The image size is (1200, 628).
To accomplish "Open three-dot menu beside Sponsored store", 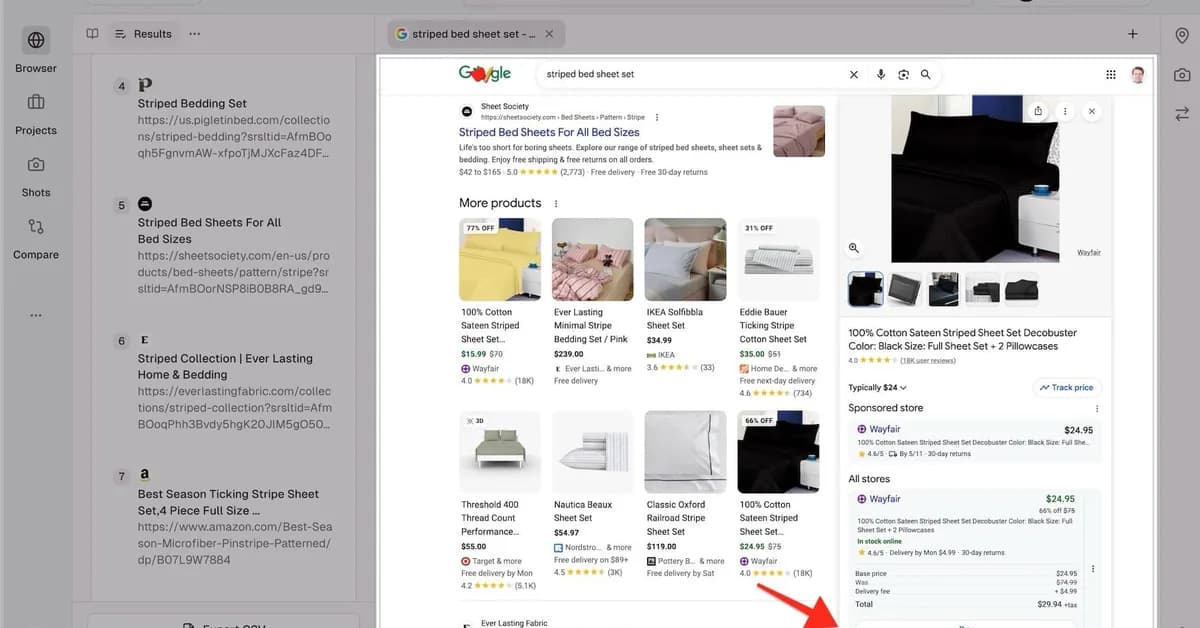I will pyautogui.click(x=1097, y=408).
